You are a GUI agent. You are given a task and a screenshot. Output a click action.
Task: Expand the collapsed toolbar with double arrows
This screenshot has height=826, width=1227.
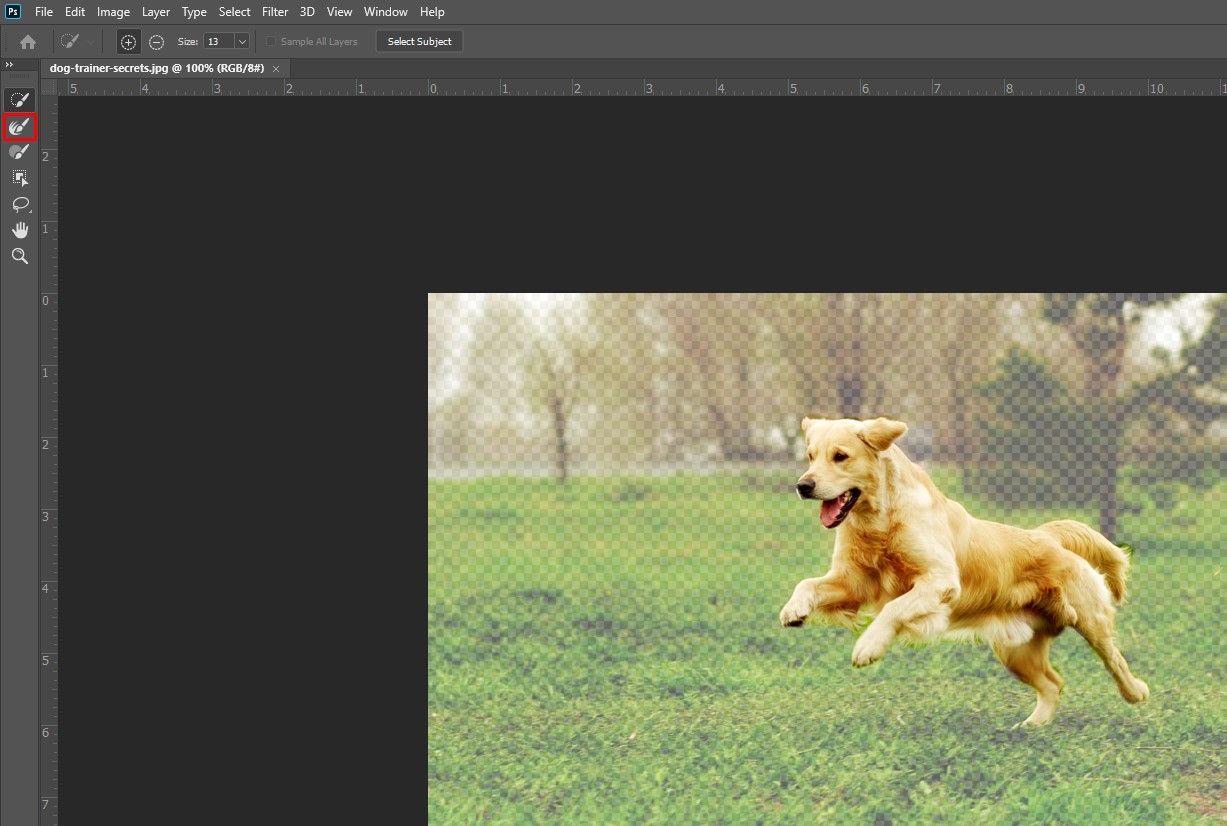point(9,64)
